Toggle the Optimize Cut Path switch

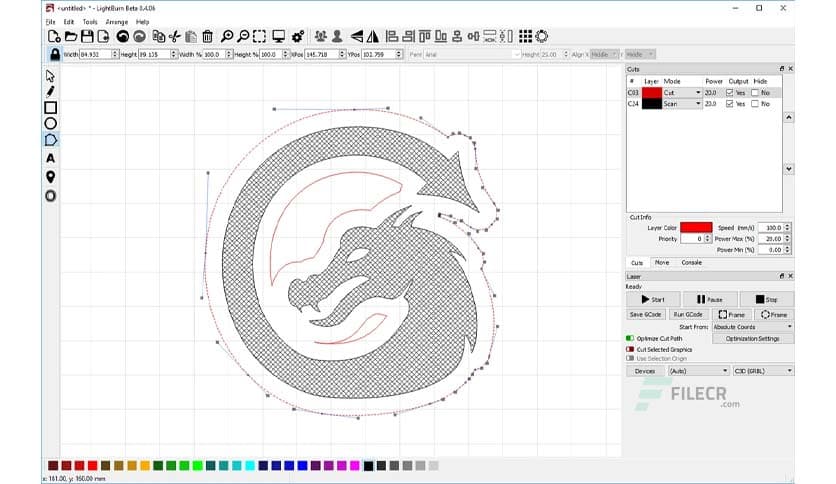(630, 338)
